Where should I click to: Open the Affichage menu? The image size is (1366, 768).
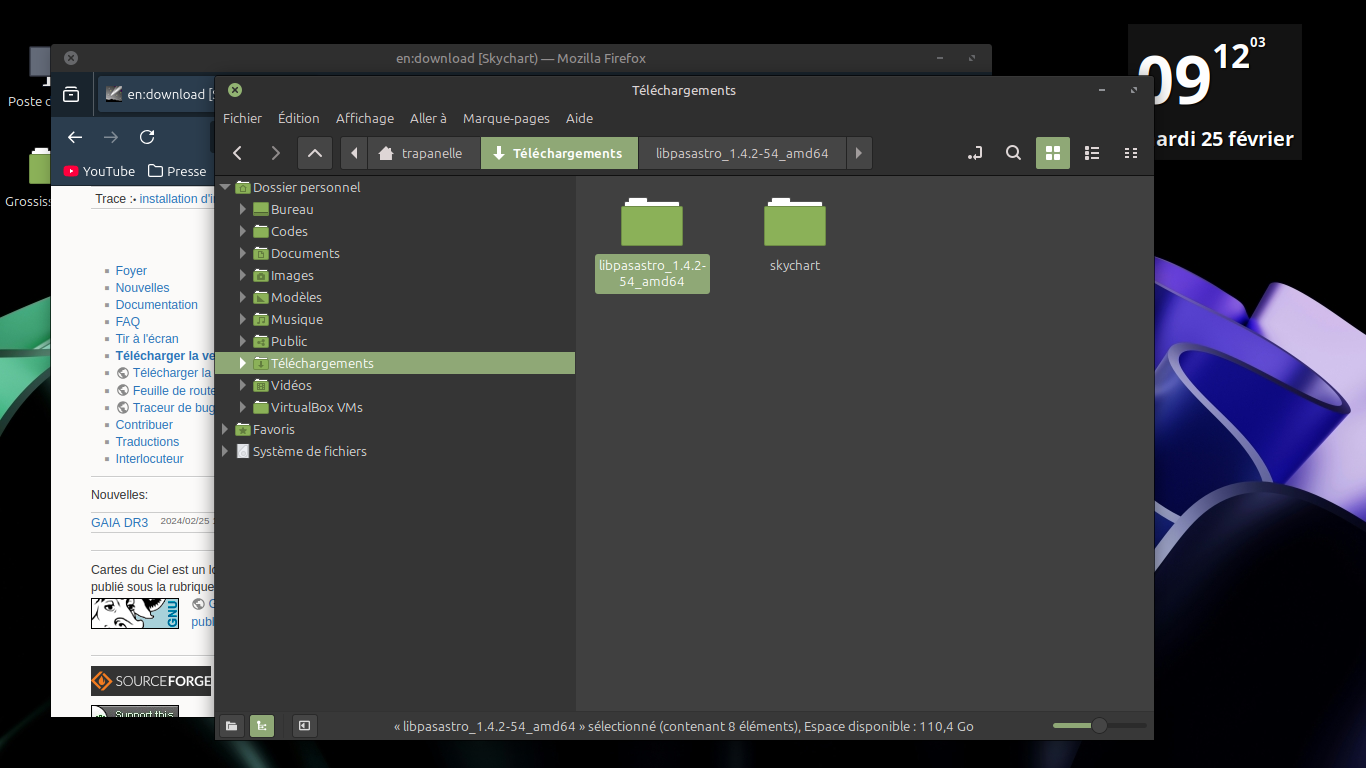(364, 118)
